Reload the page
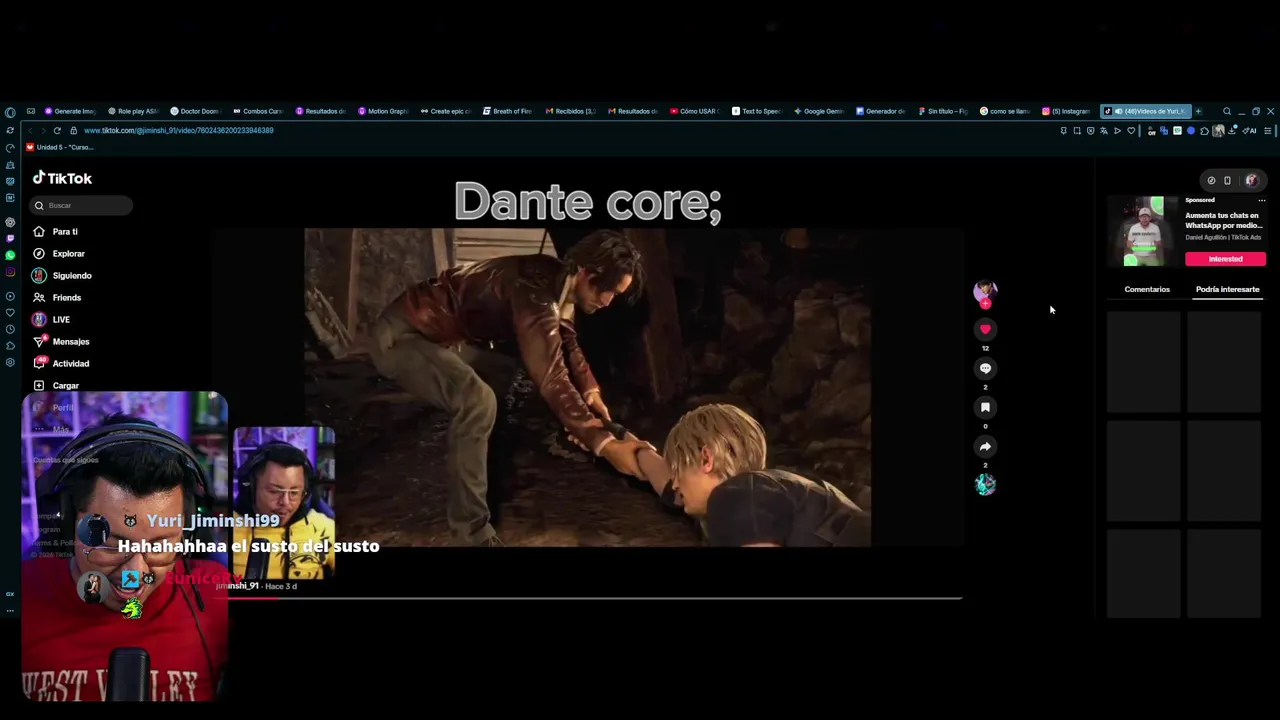Viewport: 1280px width, 720px height. click(57, 130)
